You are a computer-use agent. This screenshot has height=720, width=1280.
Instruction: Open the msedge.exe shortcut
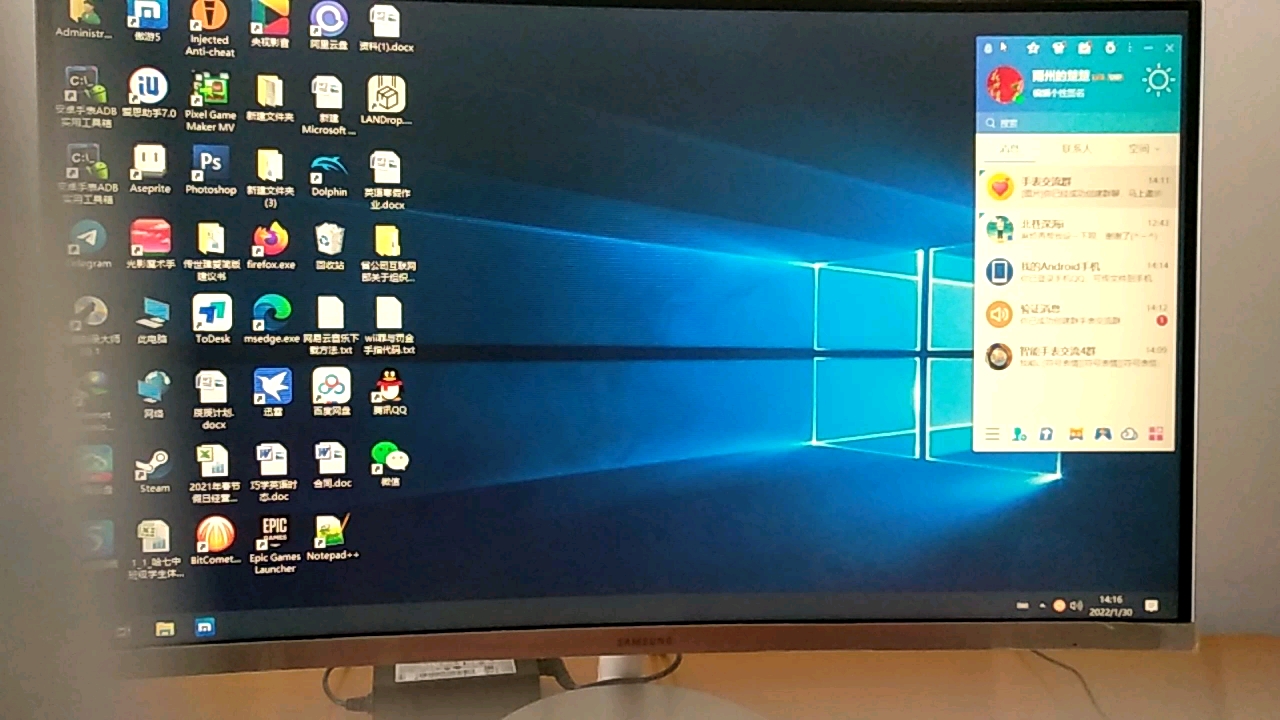coord(271,320)
